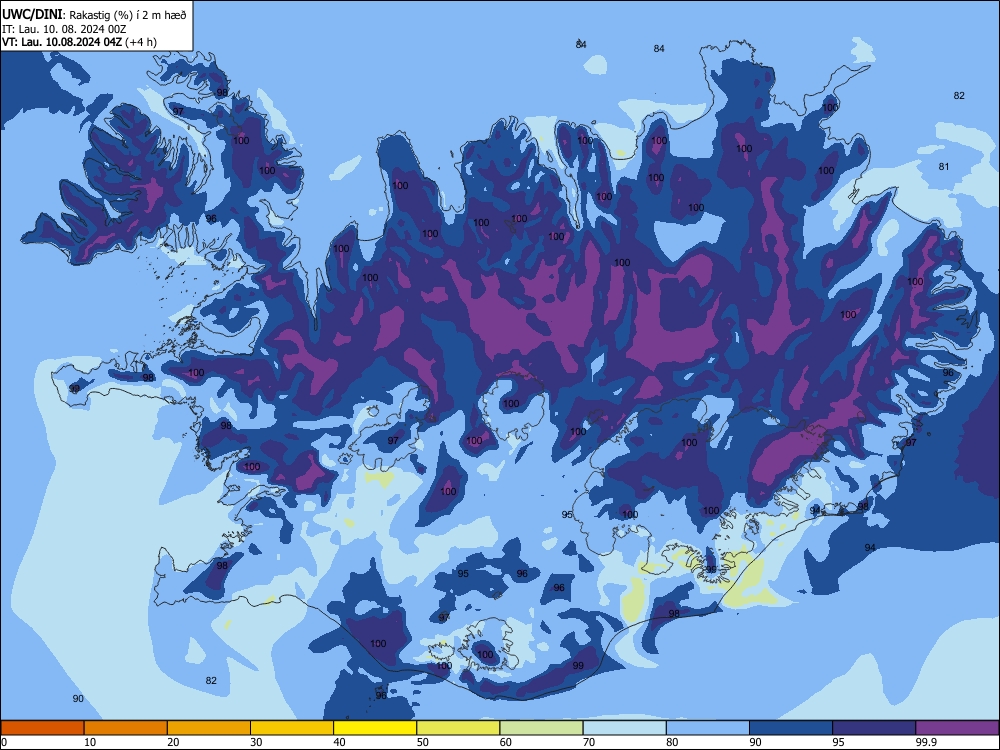The height and width of the screenshot is (750, 1000).
Task: Select the 'IT: Lau. 10. 08. 2024 00Z' line
Action: [64, 29]
